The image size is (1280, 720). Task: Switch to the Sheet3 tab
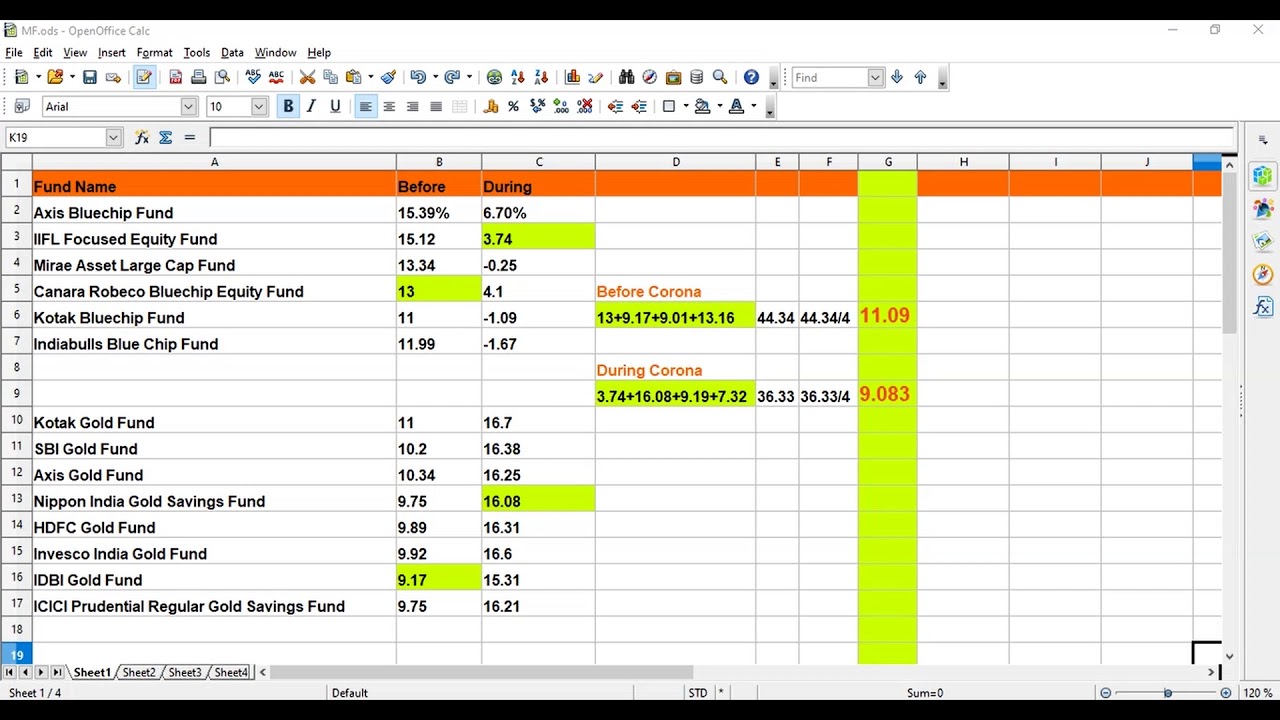184,672
